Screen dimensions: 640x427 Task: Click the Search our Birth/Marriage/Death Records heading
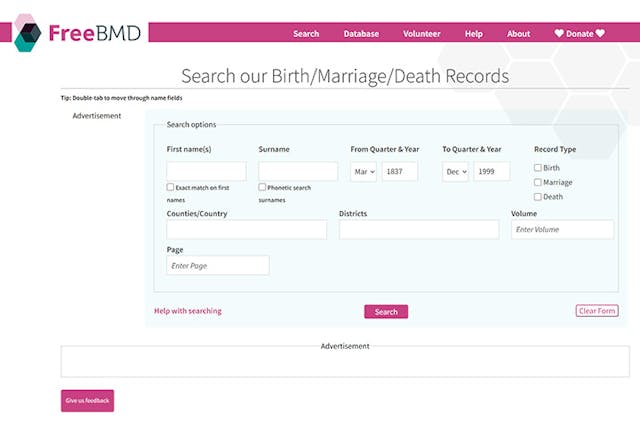[x=345, y=76]
